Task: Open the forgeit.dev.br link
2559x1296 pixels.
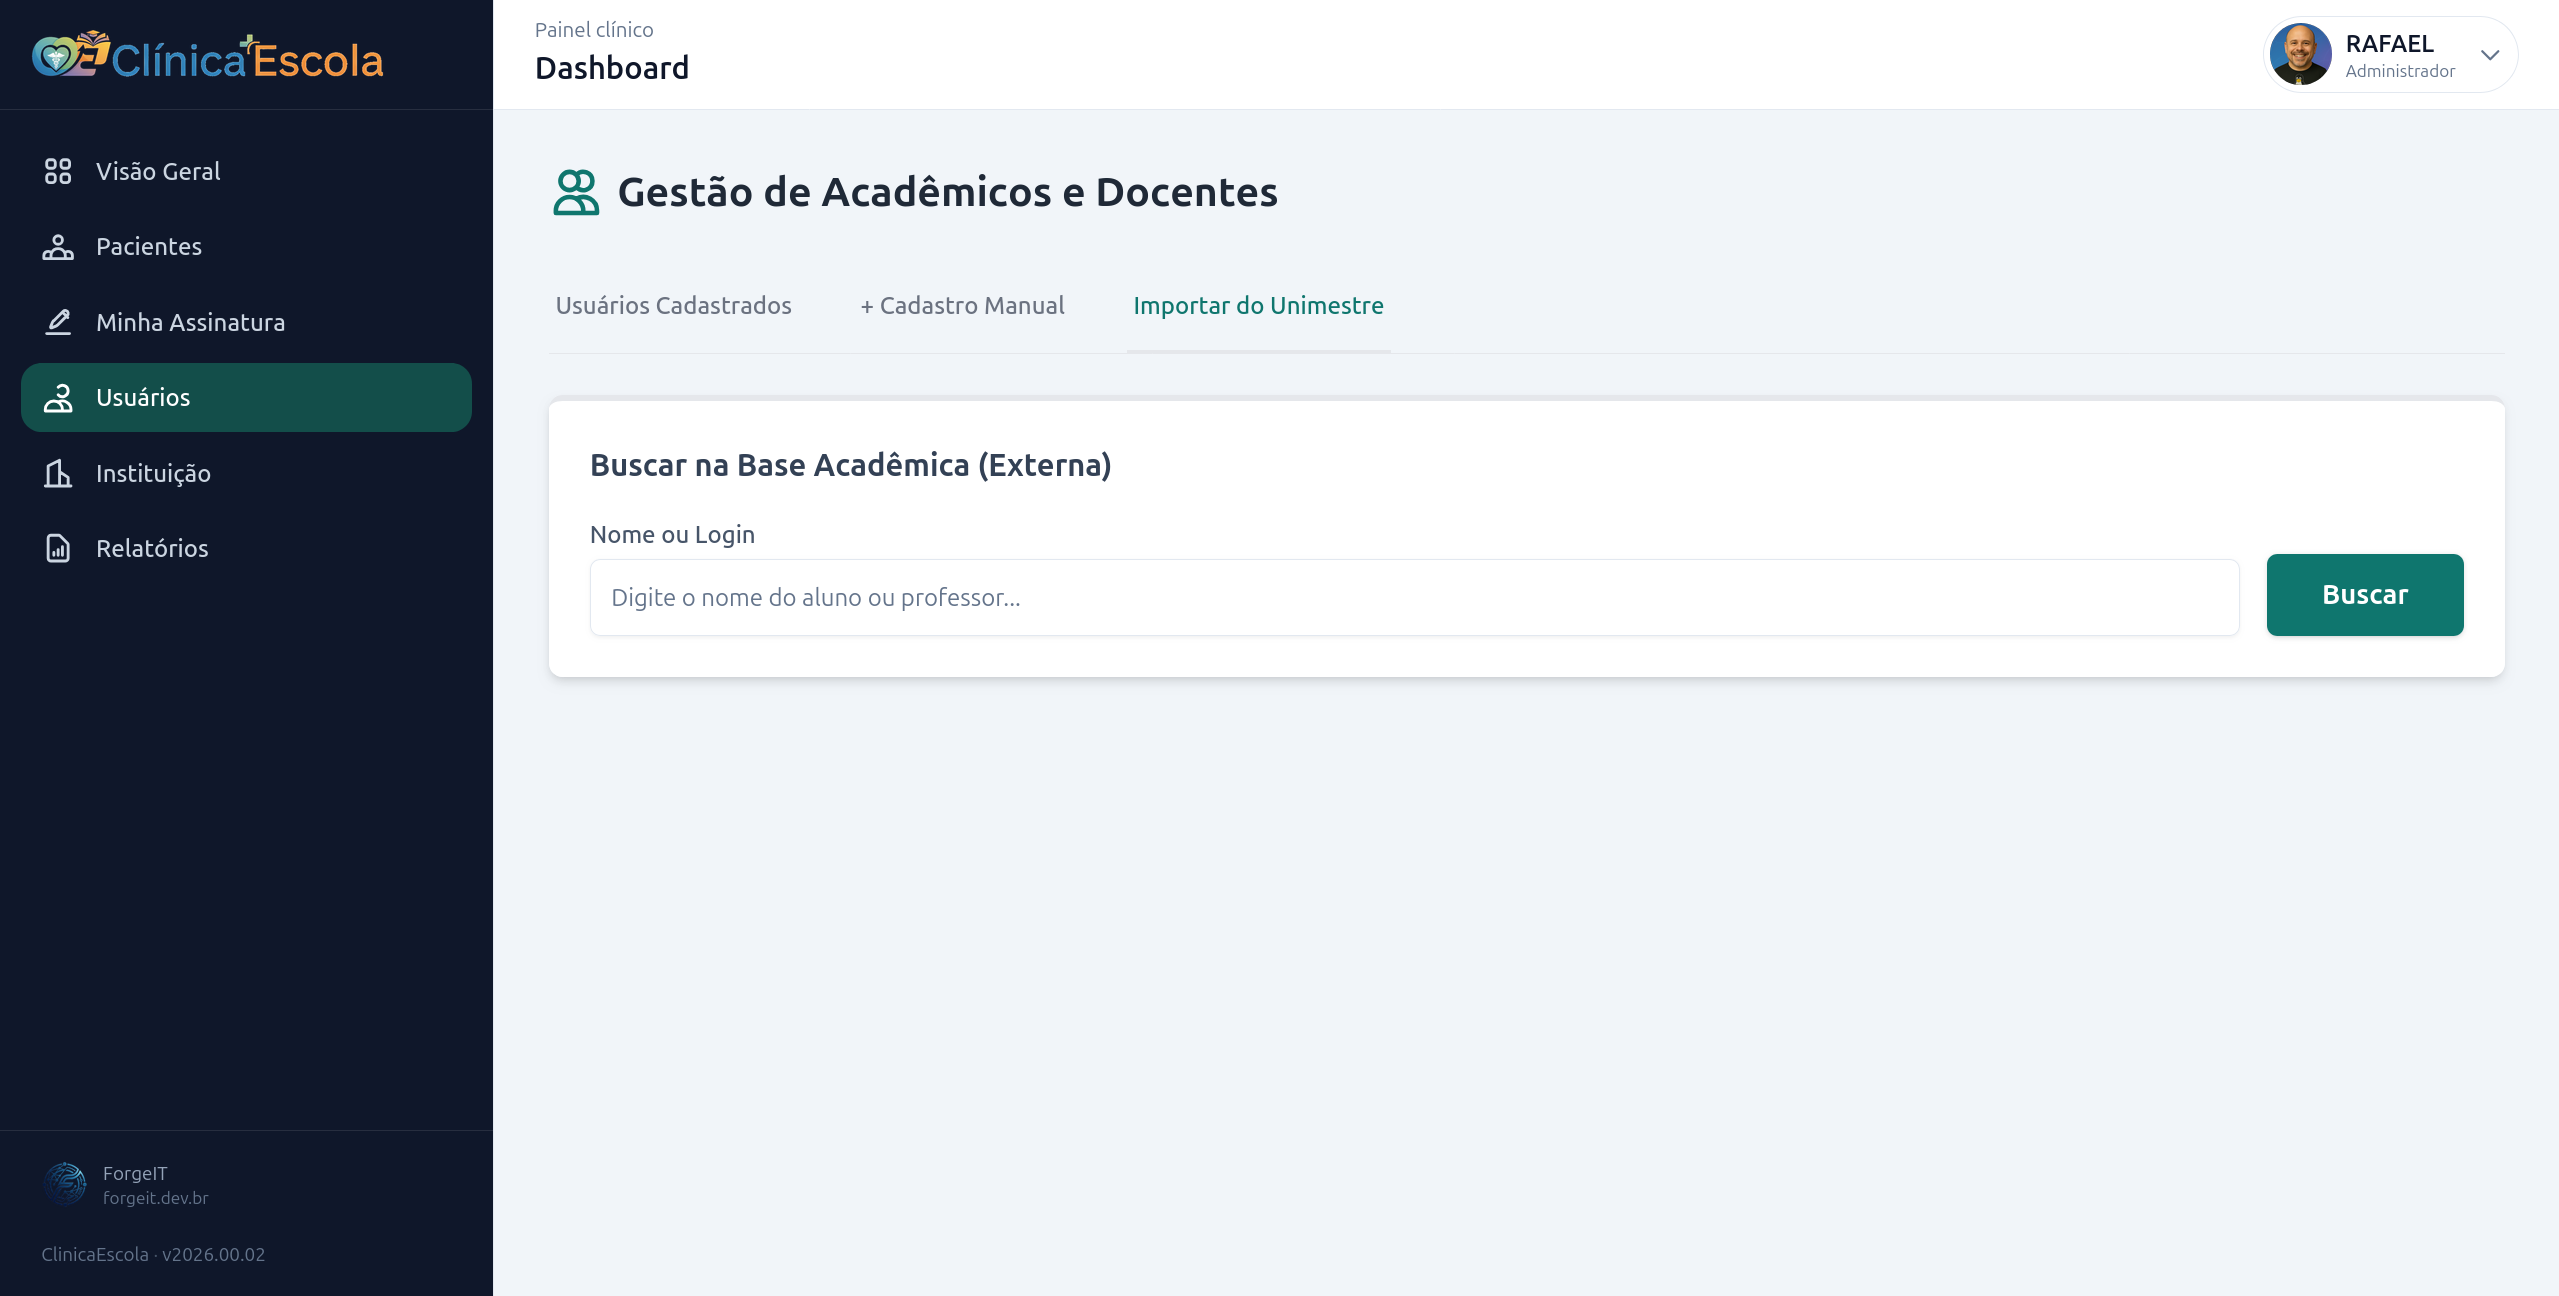Action: pyautogui.click(x=155, y=1198)
